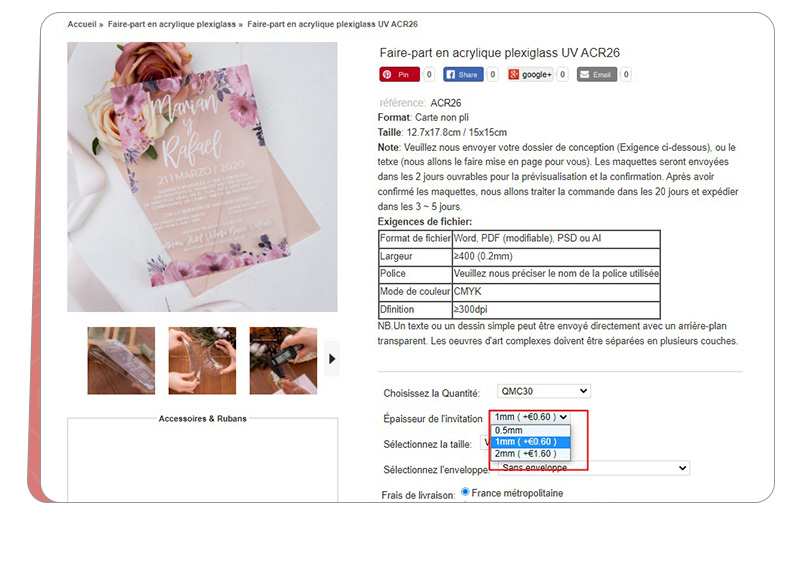
Task: Share product via Facebook Share button
Action: [x=463, y=74]
